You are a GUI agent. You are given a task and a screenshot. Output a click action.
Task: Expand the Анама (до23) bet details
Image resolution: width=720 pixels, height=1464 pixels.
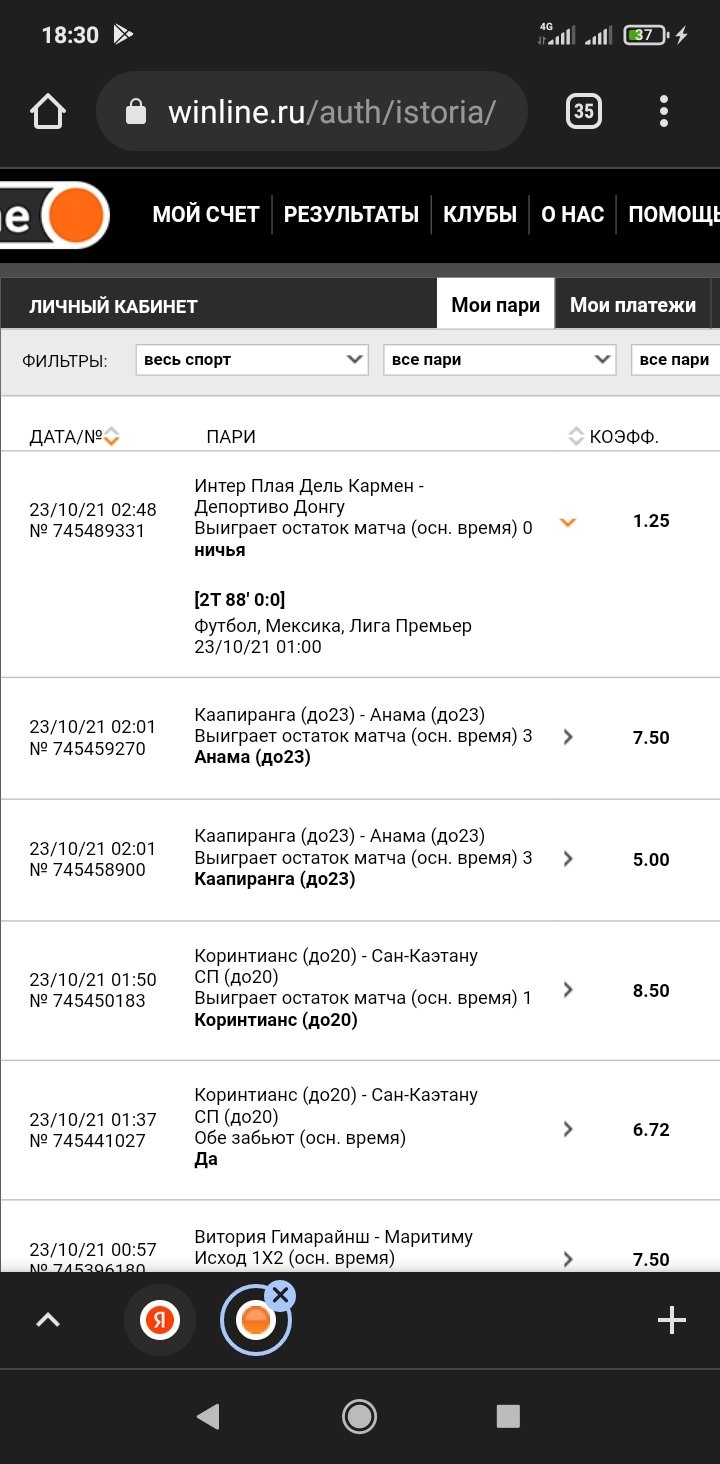(568, 737)
